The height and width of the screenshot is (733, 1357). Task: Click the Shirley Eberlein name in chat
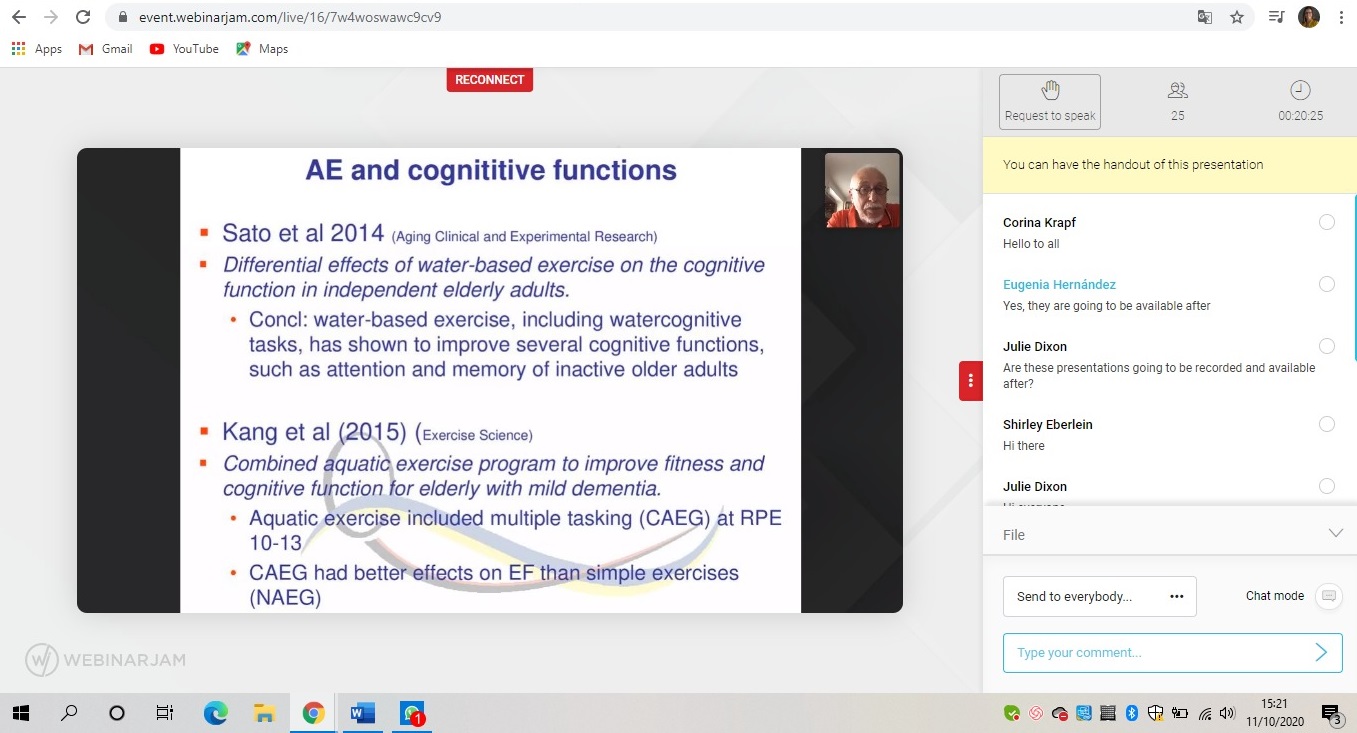click(x=1047, y=425)
